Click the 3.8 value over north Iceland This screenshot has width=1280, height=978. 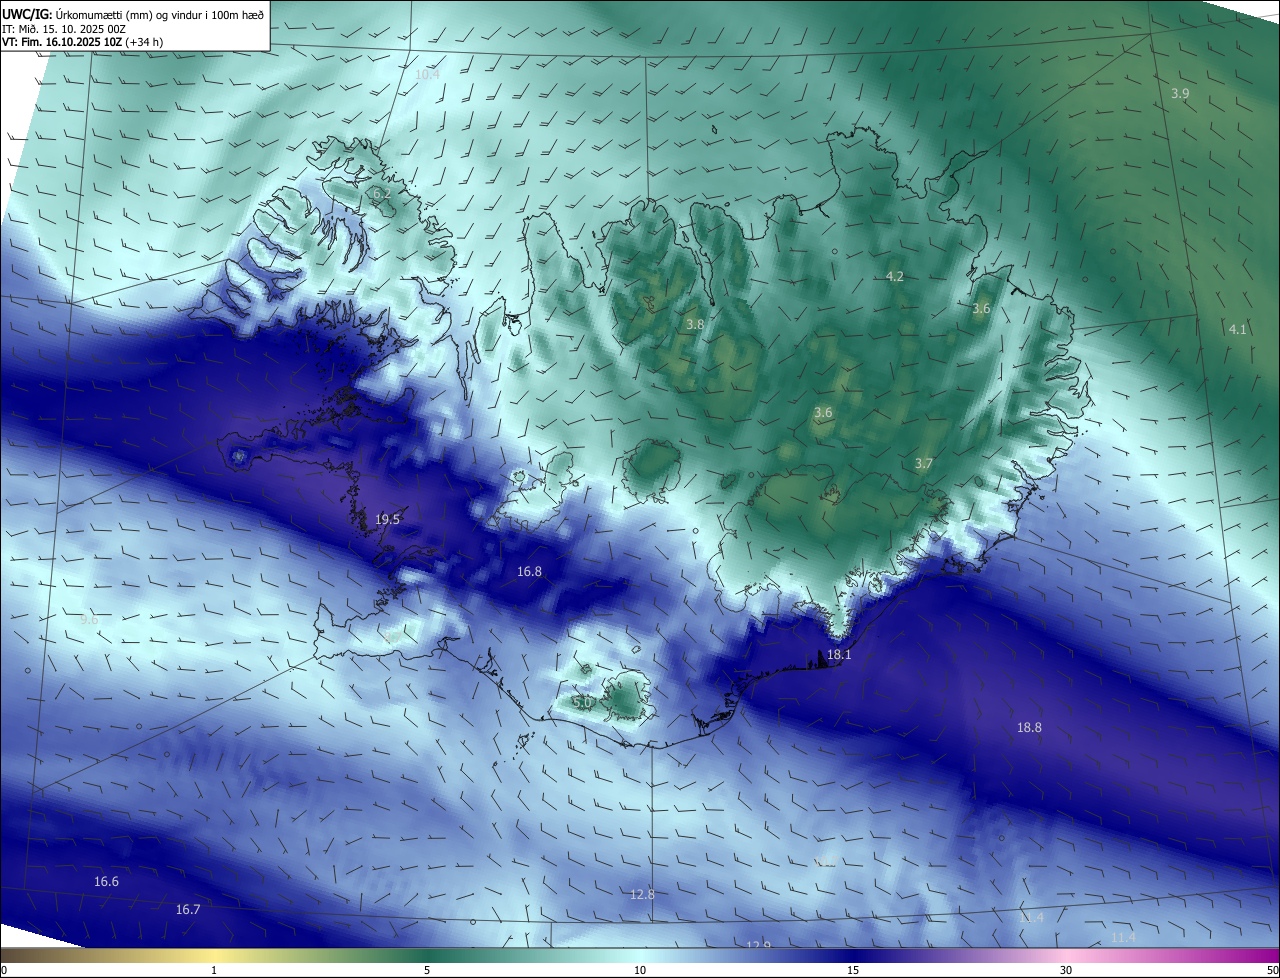coord(695,325)
